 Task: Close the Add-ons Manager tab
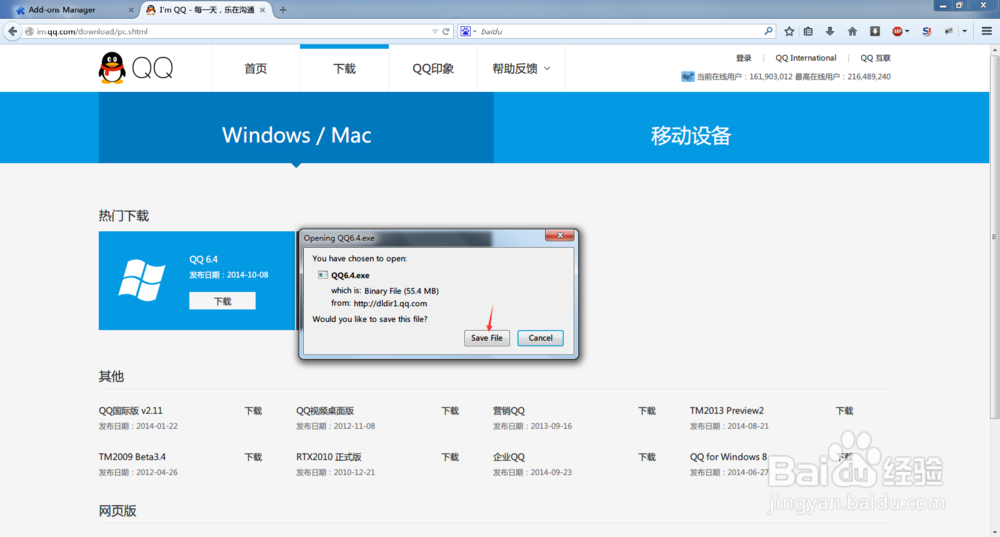[131, 10]
